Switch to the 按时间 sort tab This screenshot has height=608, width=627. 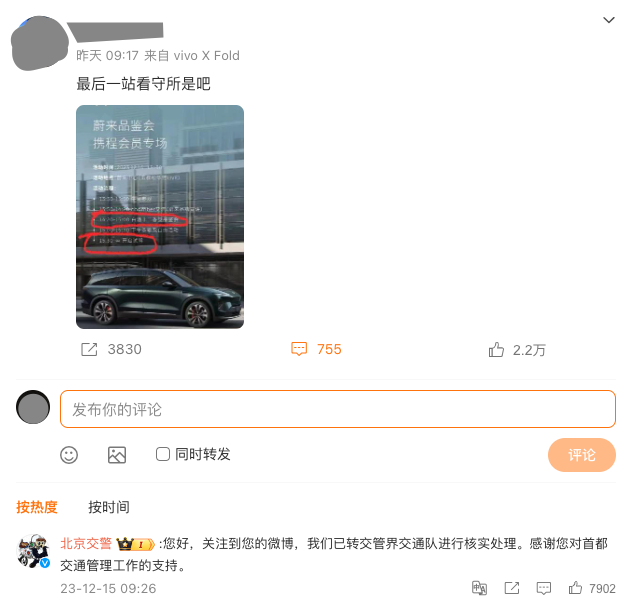(x=109, y=507)
